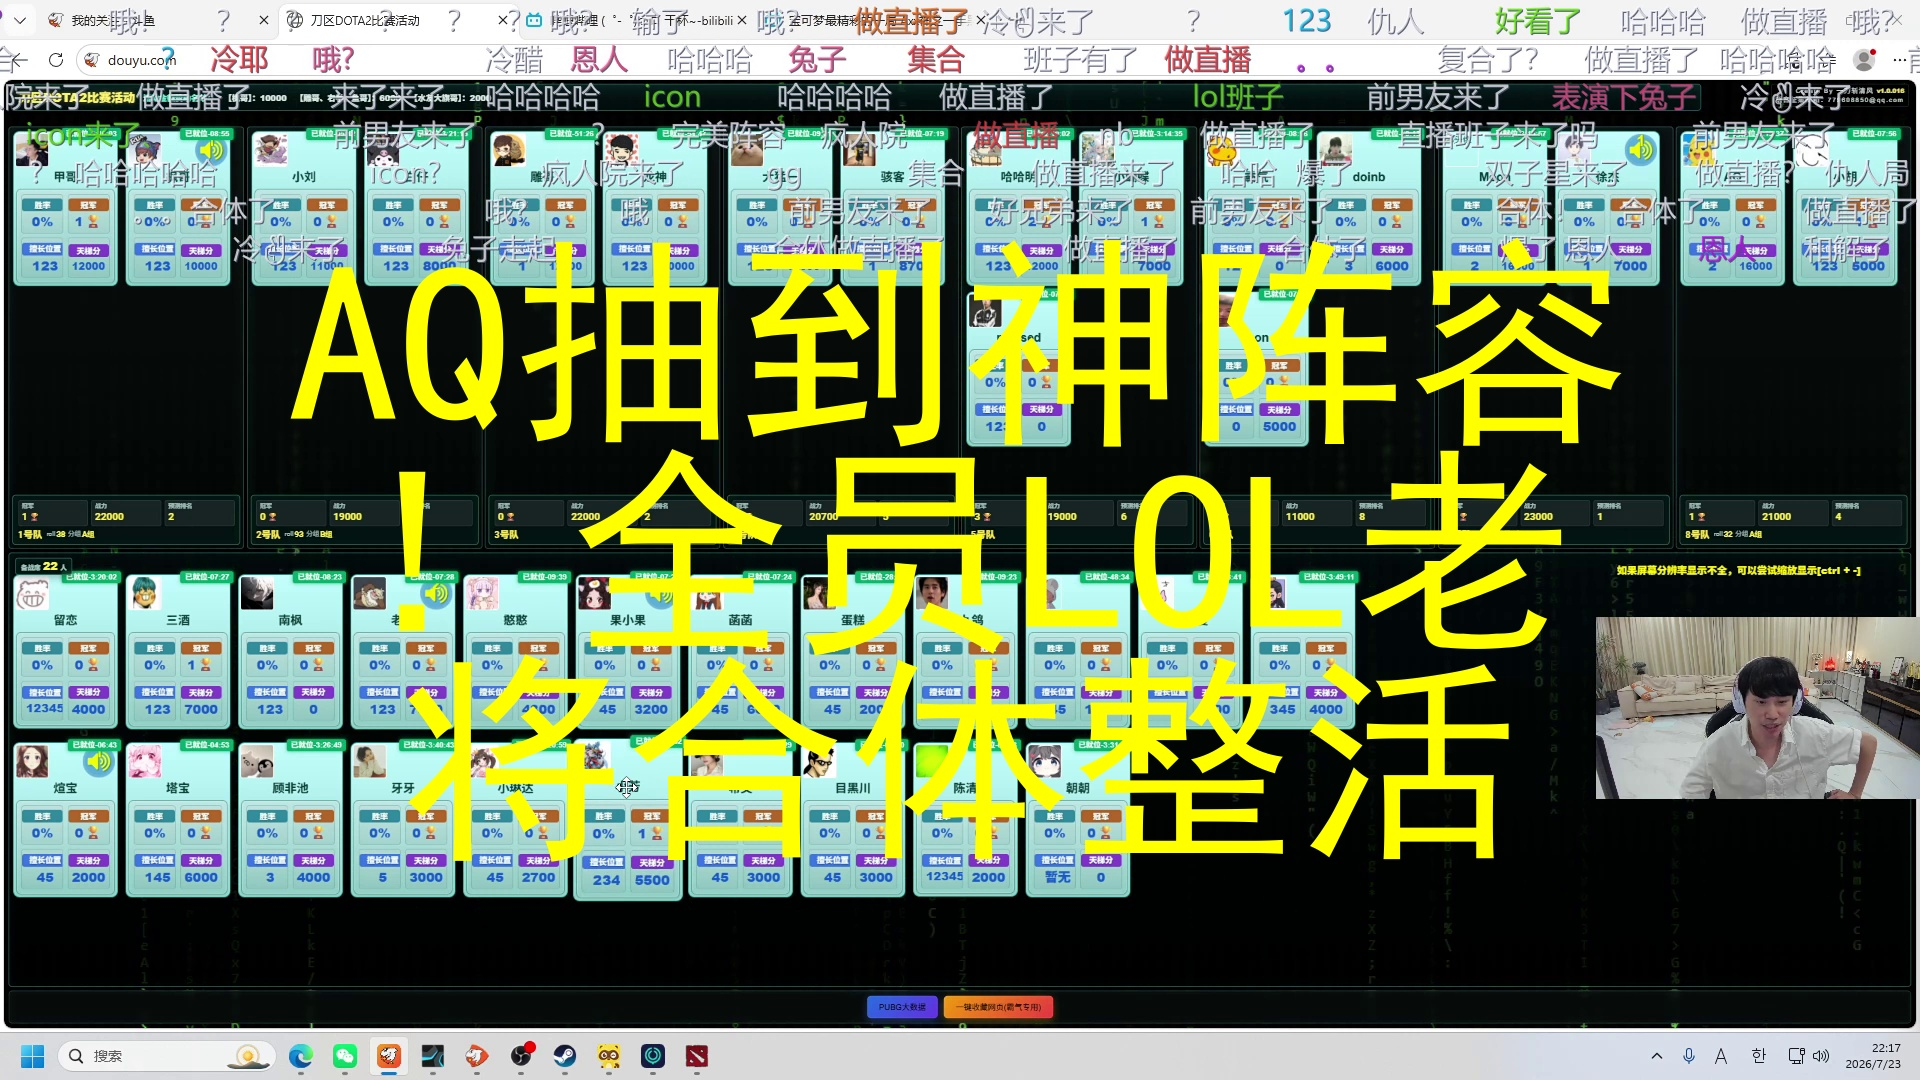Image resolution: width=1920 pixels, height=1080 pixels.
Task: Open the teal circle app on the taskbar
Action: pos(653,1056)
